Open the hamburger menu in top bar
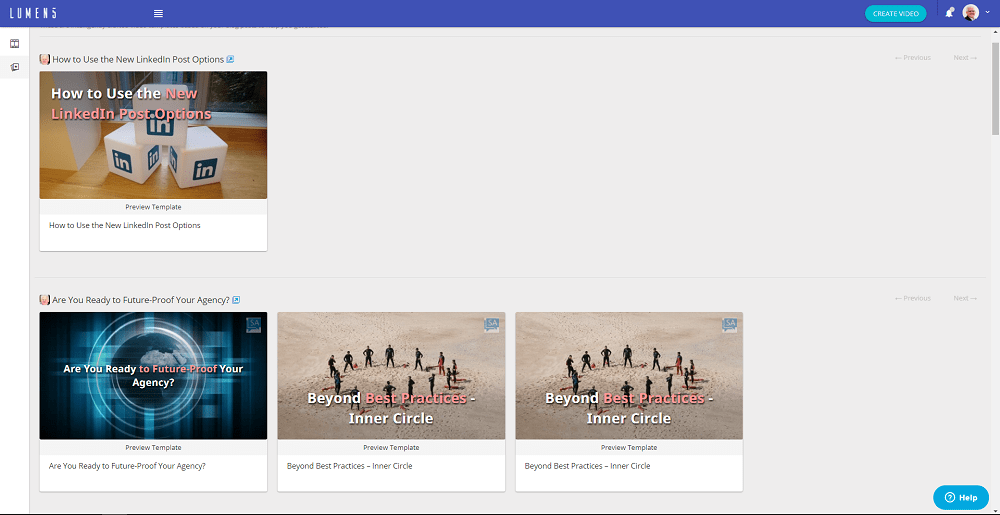The image size is (1000, 515). click(x=159, y=13)
